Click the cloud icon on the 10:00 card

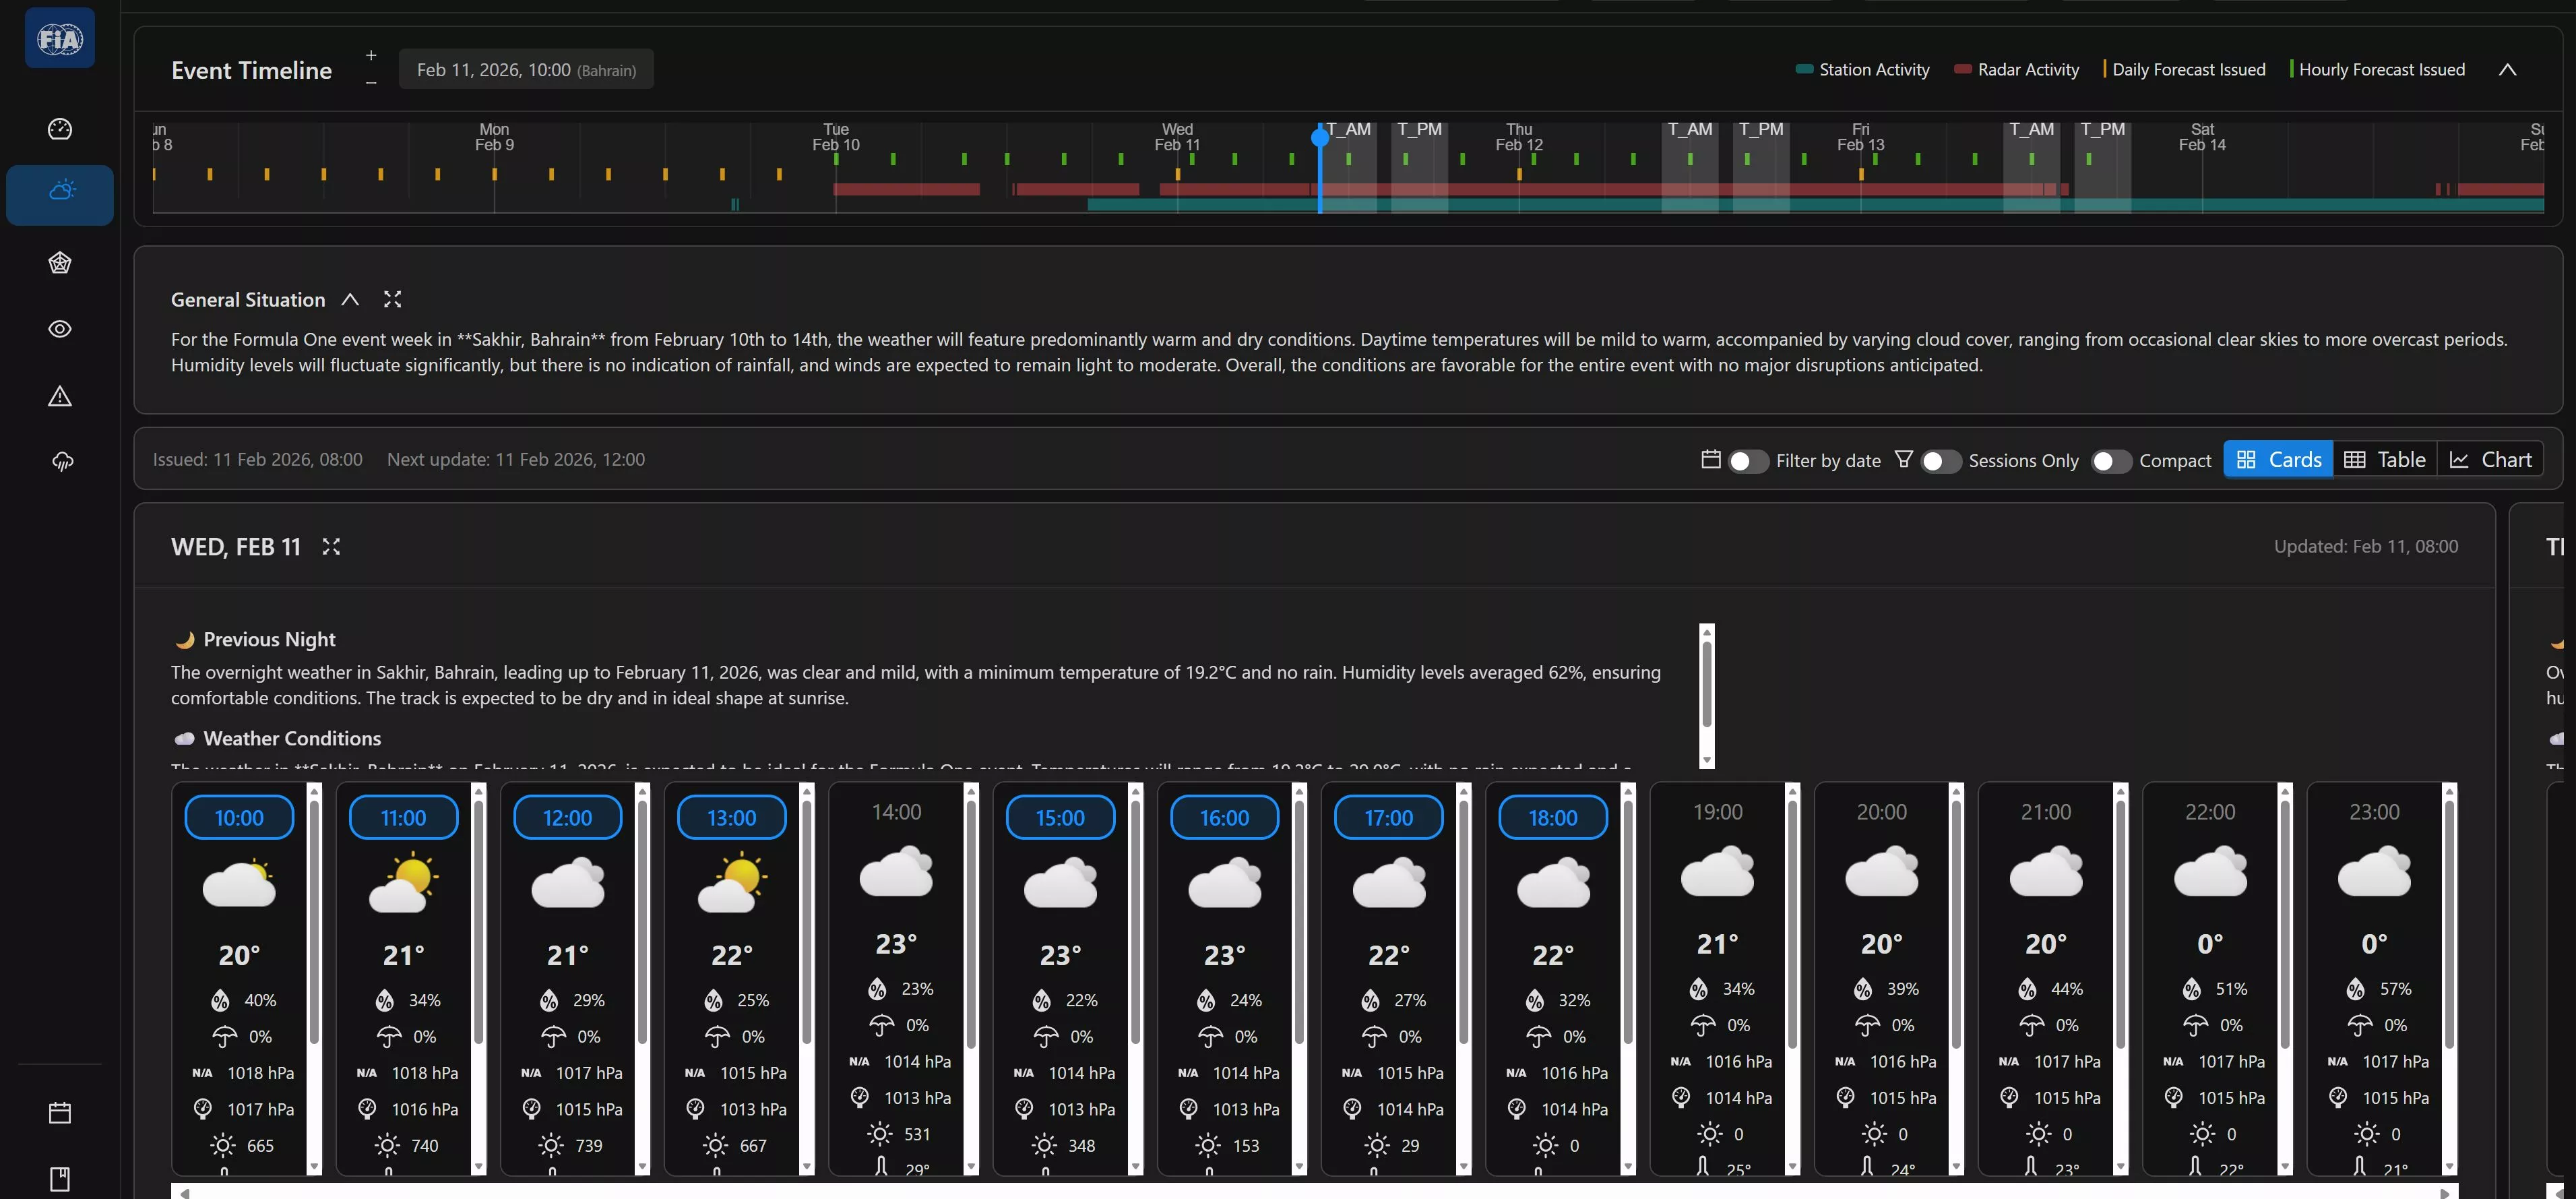click(x=239, y=883)
